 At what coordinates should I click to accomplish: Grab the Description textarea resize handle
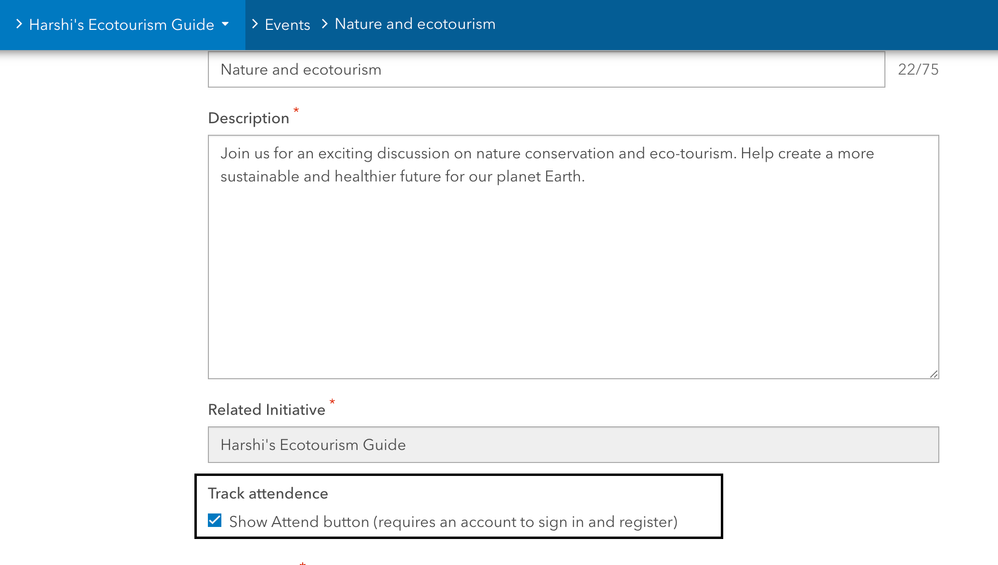tap(934, 374)
